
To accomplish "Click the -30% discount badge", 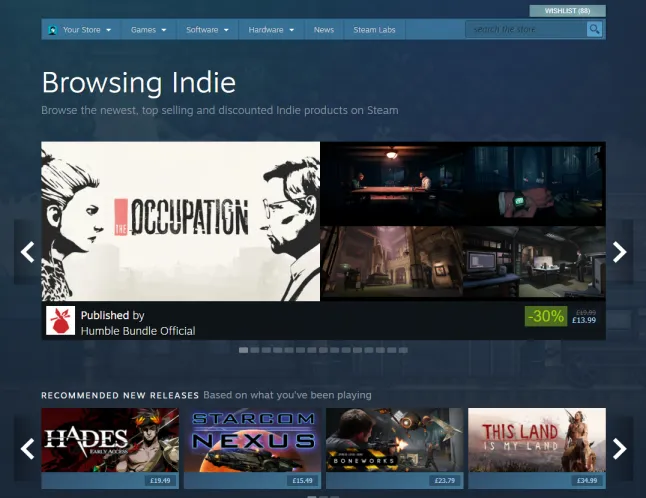I will coord(546,316).
